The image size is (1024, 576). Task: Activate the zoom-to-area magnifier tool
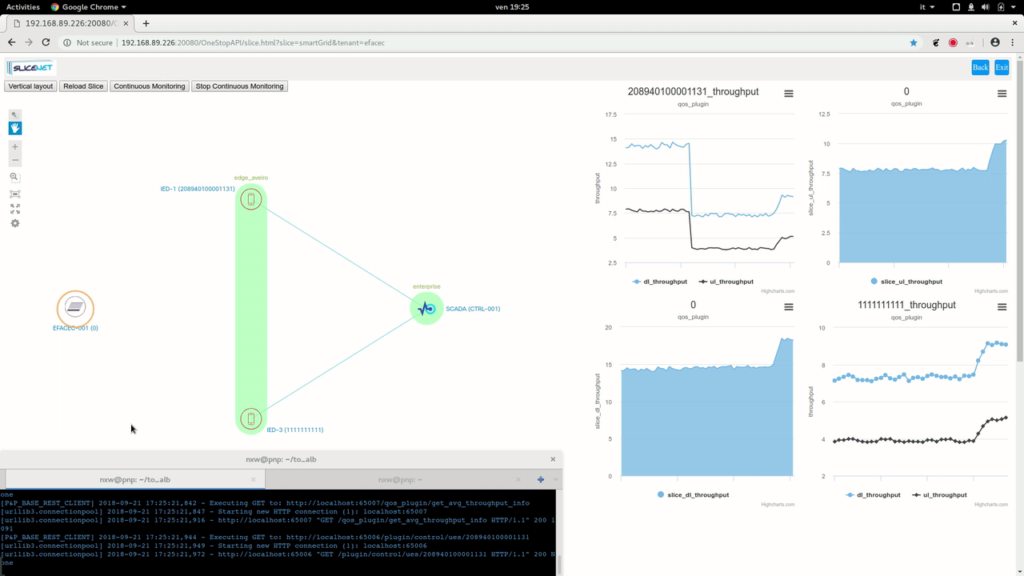point(15,177)
